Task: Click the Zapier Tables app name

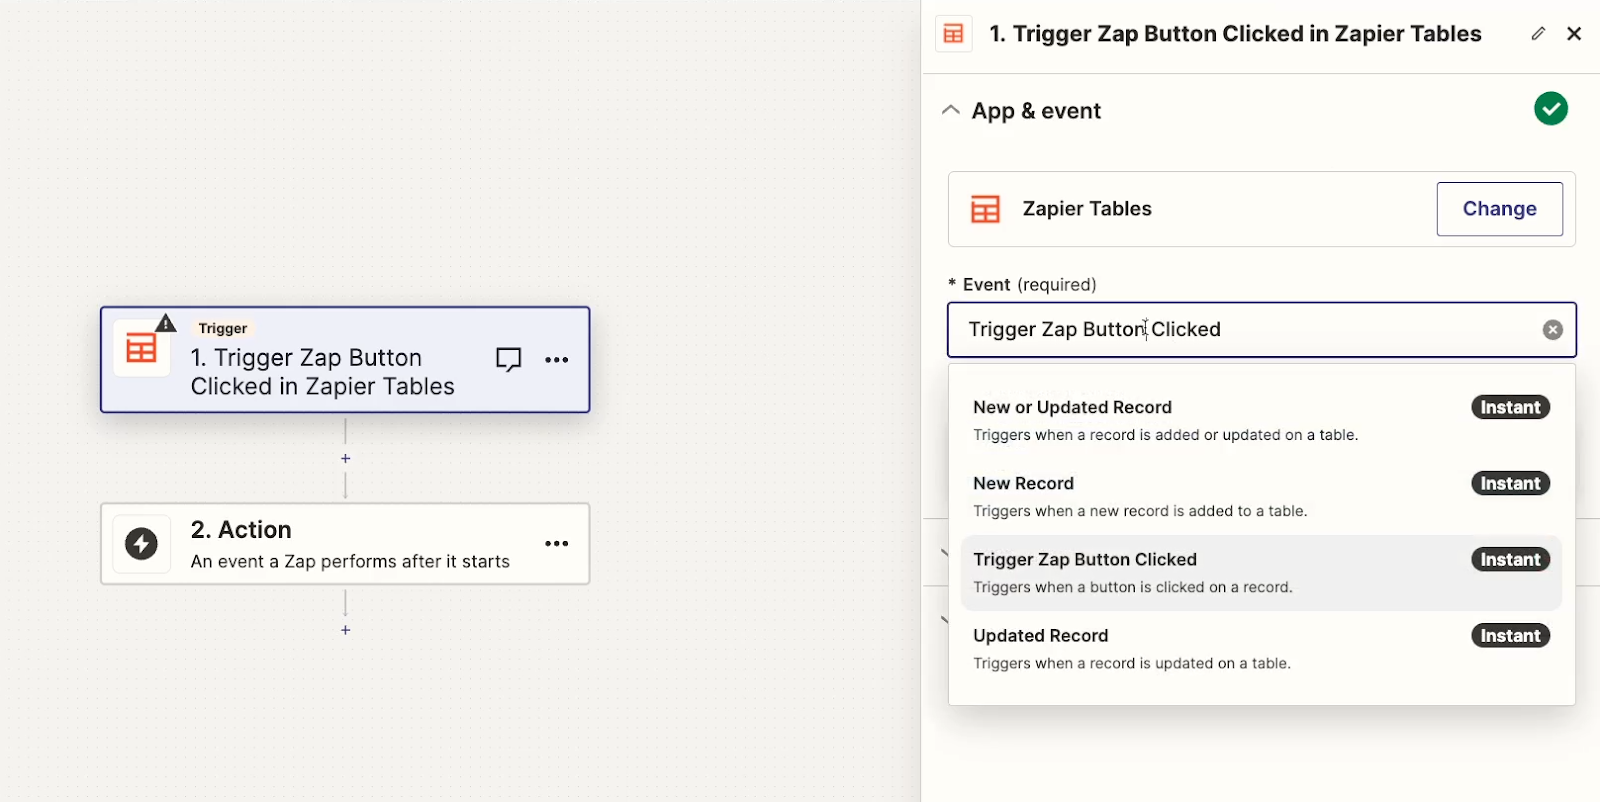Action: click(1087, 209)
